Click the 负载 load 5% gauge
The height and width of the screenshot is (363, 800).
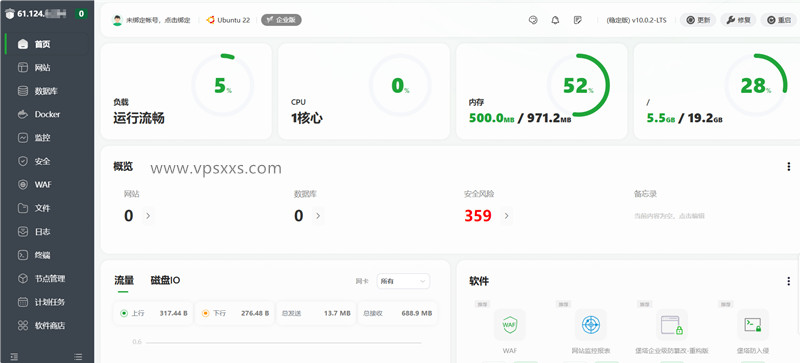point(222,85)
